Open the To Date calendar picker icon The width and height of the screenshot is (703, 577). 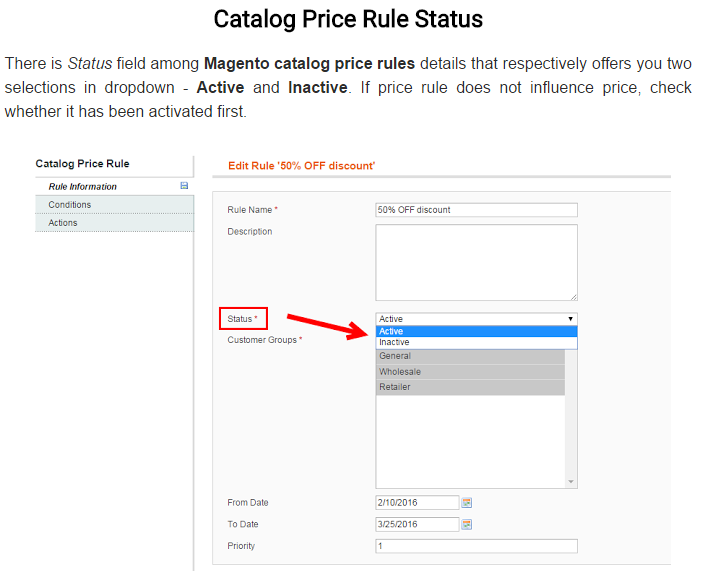click(x=466, y=524)
